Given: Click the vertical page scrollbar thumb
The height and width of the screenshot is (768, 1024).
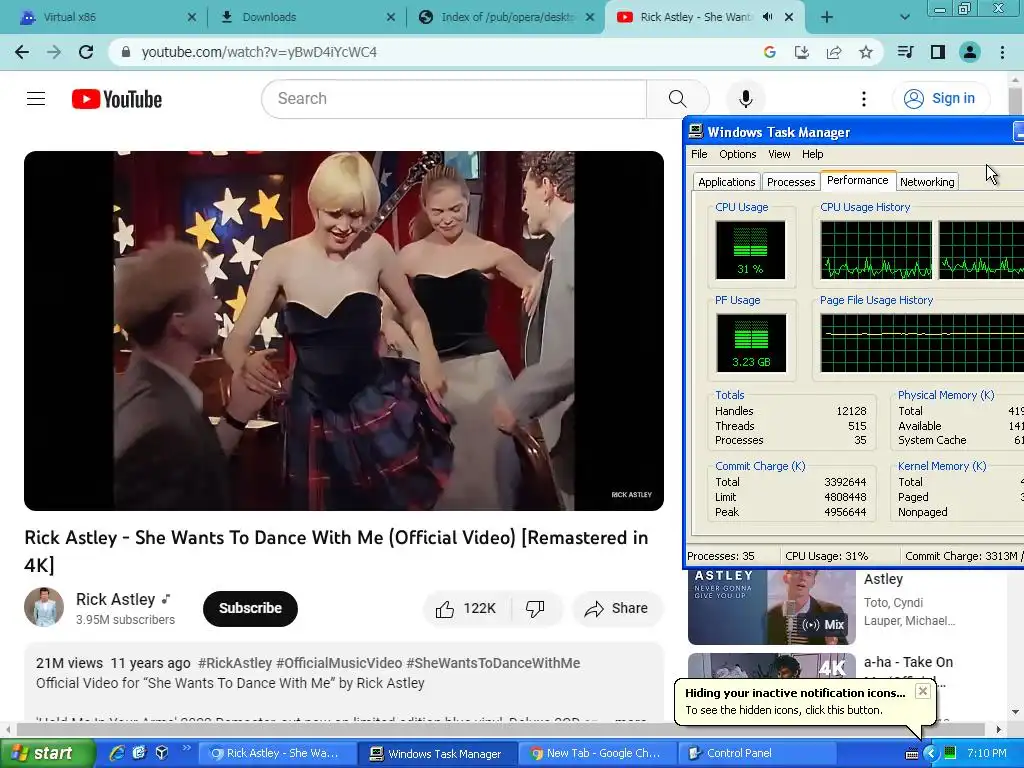Looking at the screenshot, I should [1015, 100].
